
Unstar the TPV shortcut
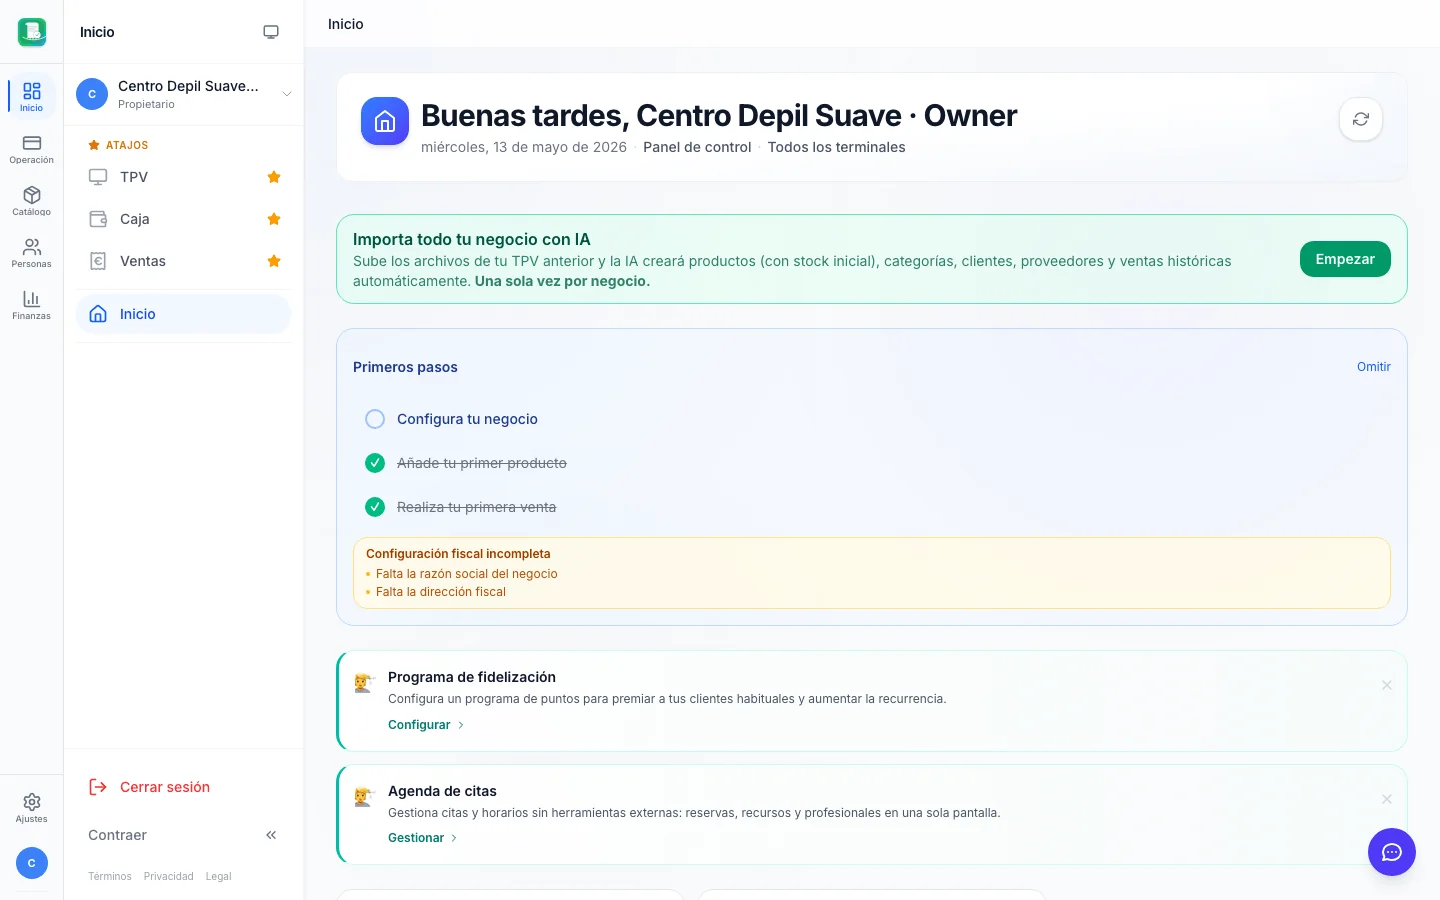pyautogui.click(x=274, y=177)
